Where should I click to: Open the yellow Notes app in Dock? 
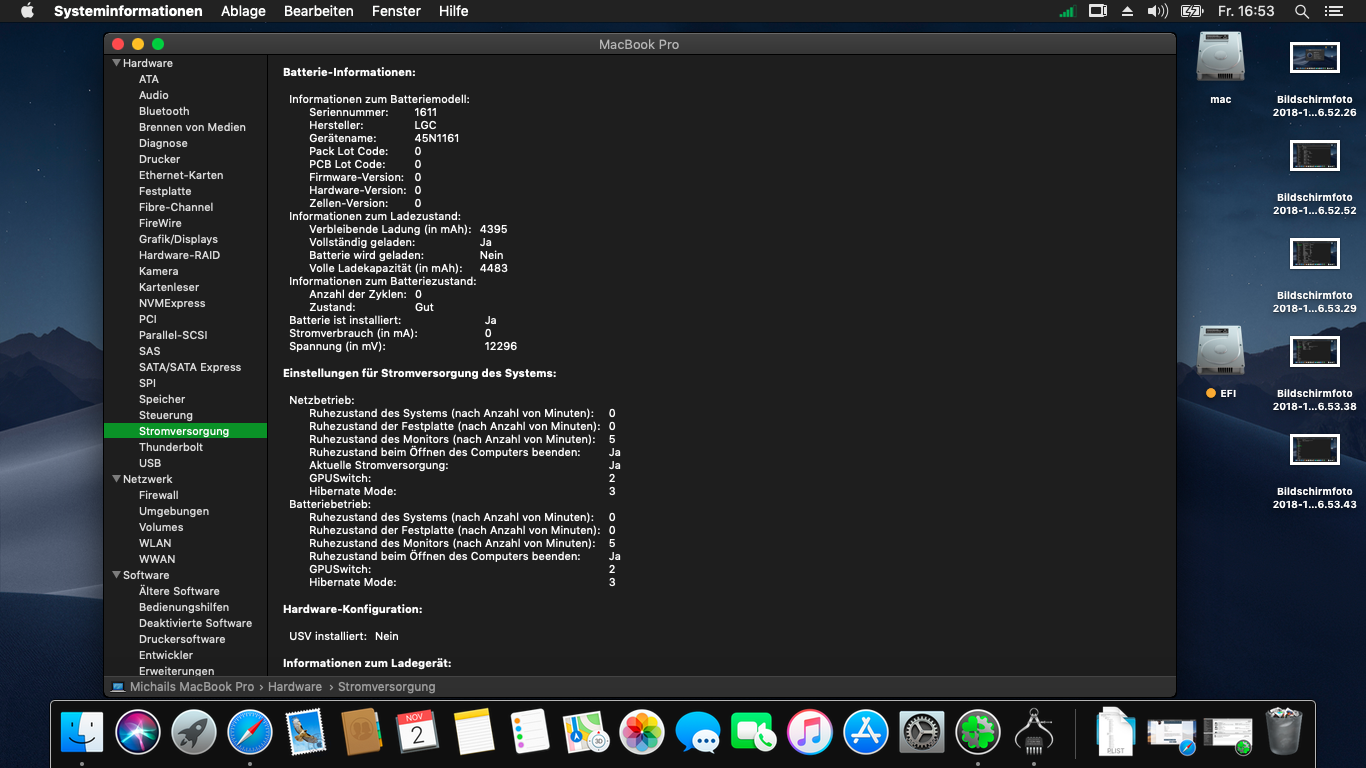pos(474,732)
